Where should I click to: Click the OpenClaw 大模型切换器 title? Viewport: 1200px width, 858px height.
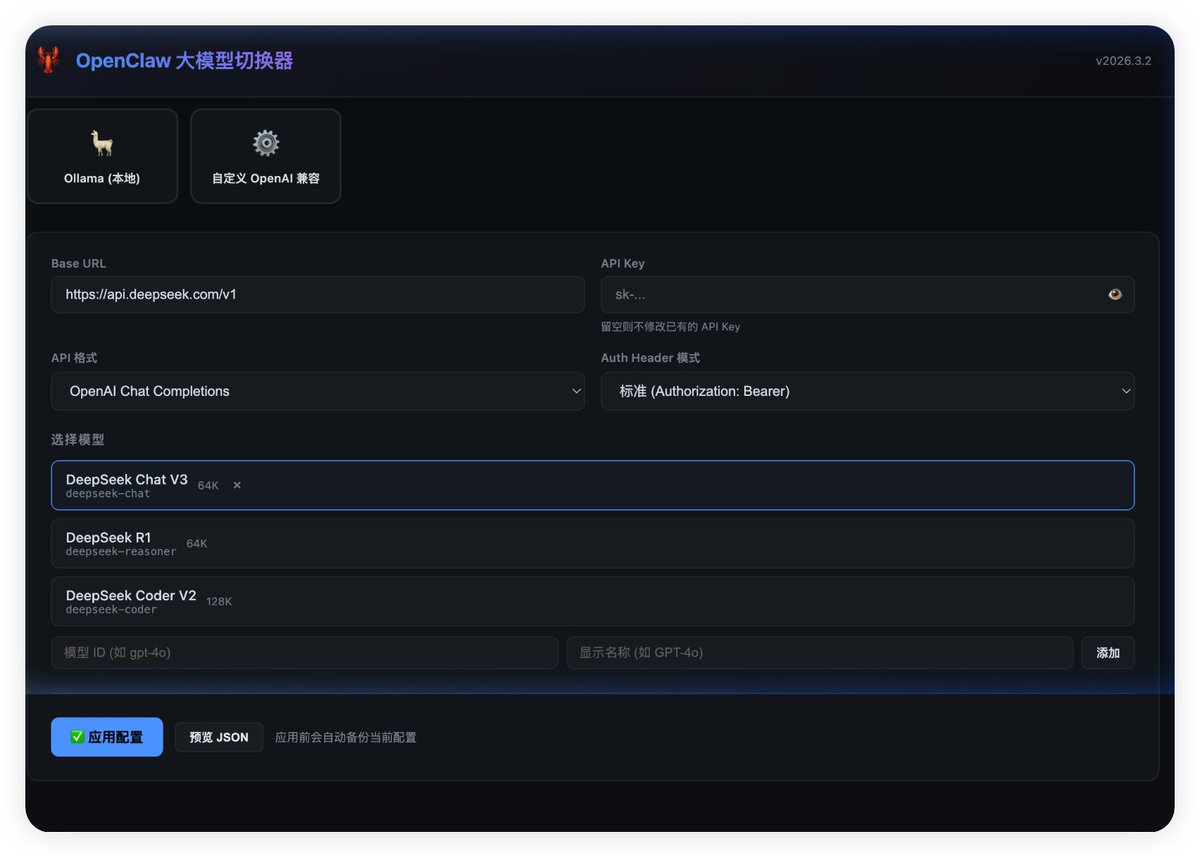(185, 61)
